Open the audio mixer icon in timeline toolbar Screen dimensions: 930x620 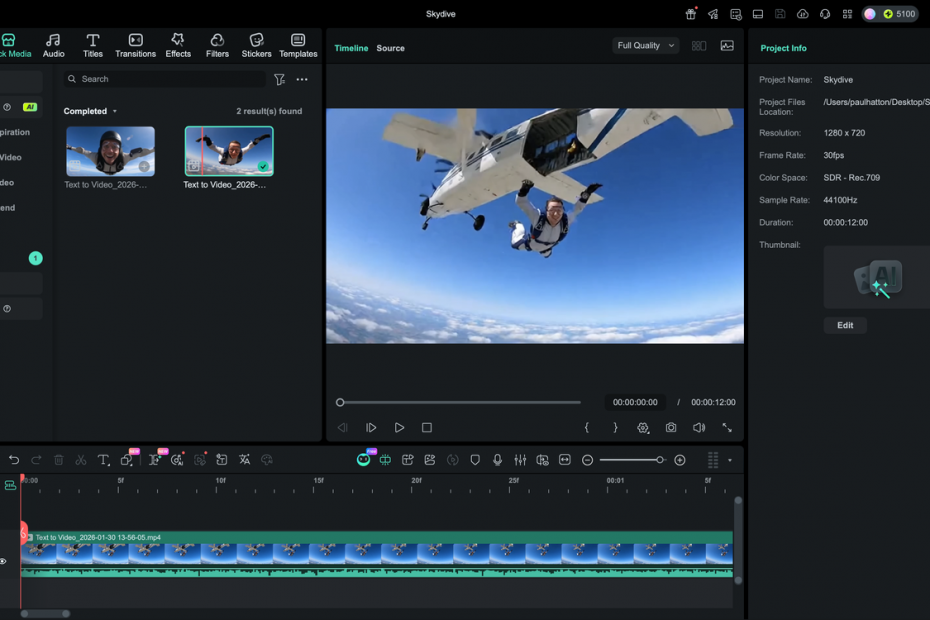[x=520, y=460]
